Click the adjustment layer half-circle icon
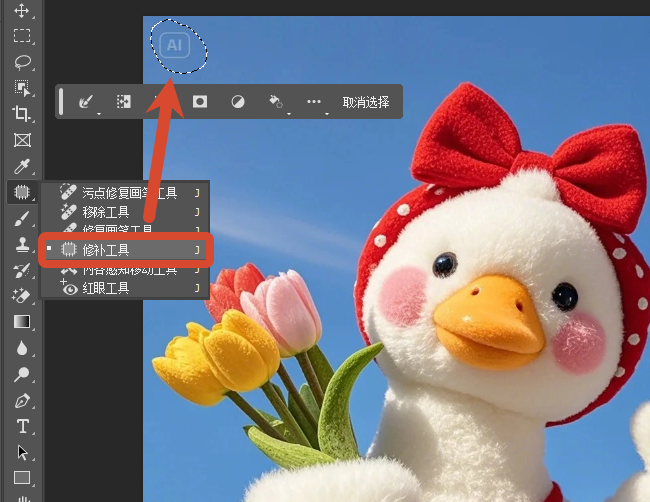The width and height of the screenshot is (650, 502). pos(238,102)
